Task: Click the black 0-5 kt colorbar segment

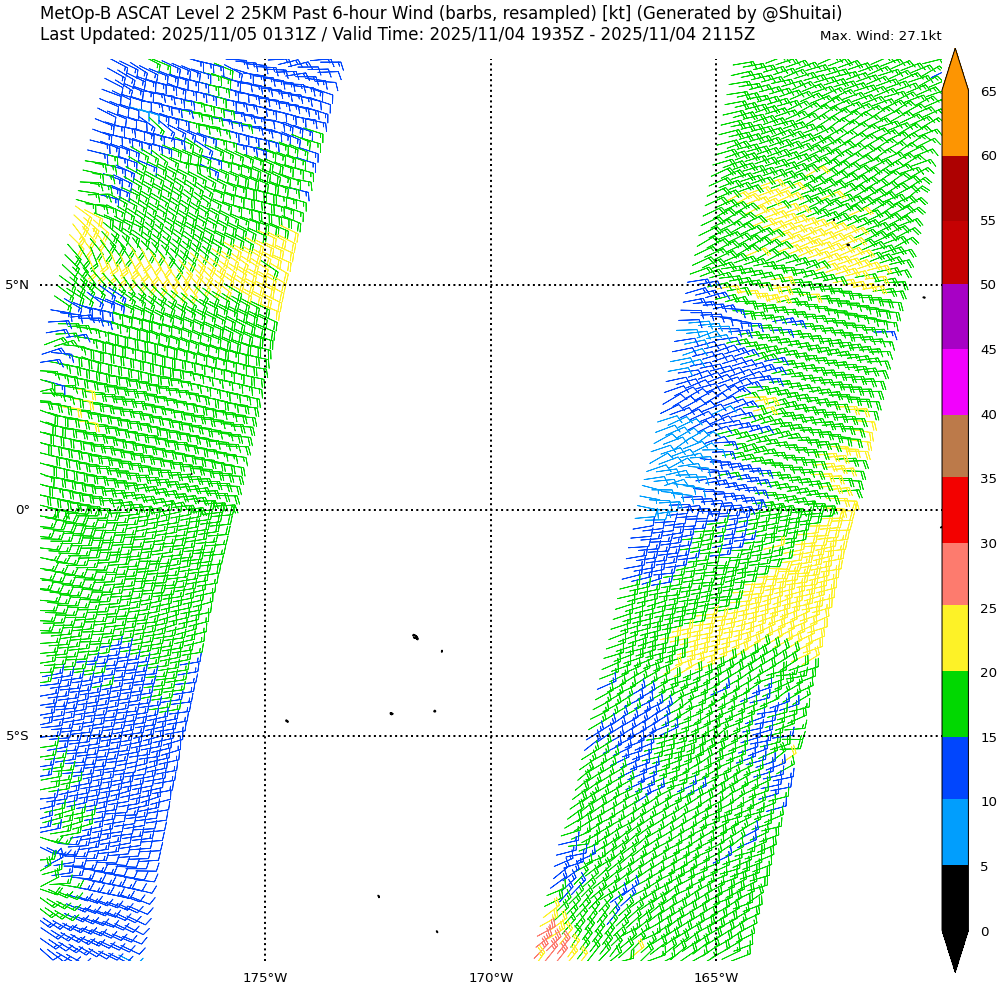Action: [954, 897]
